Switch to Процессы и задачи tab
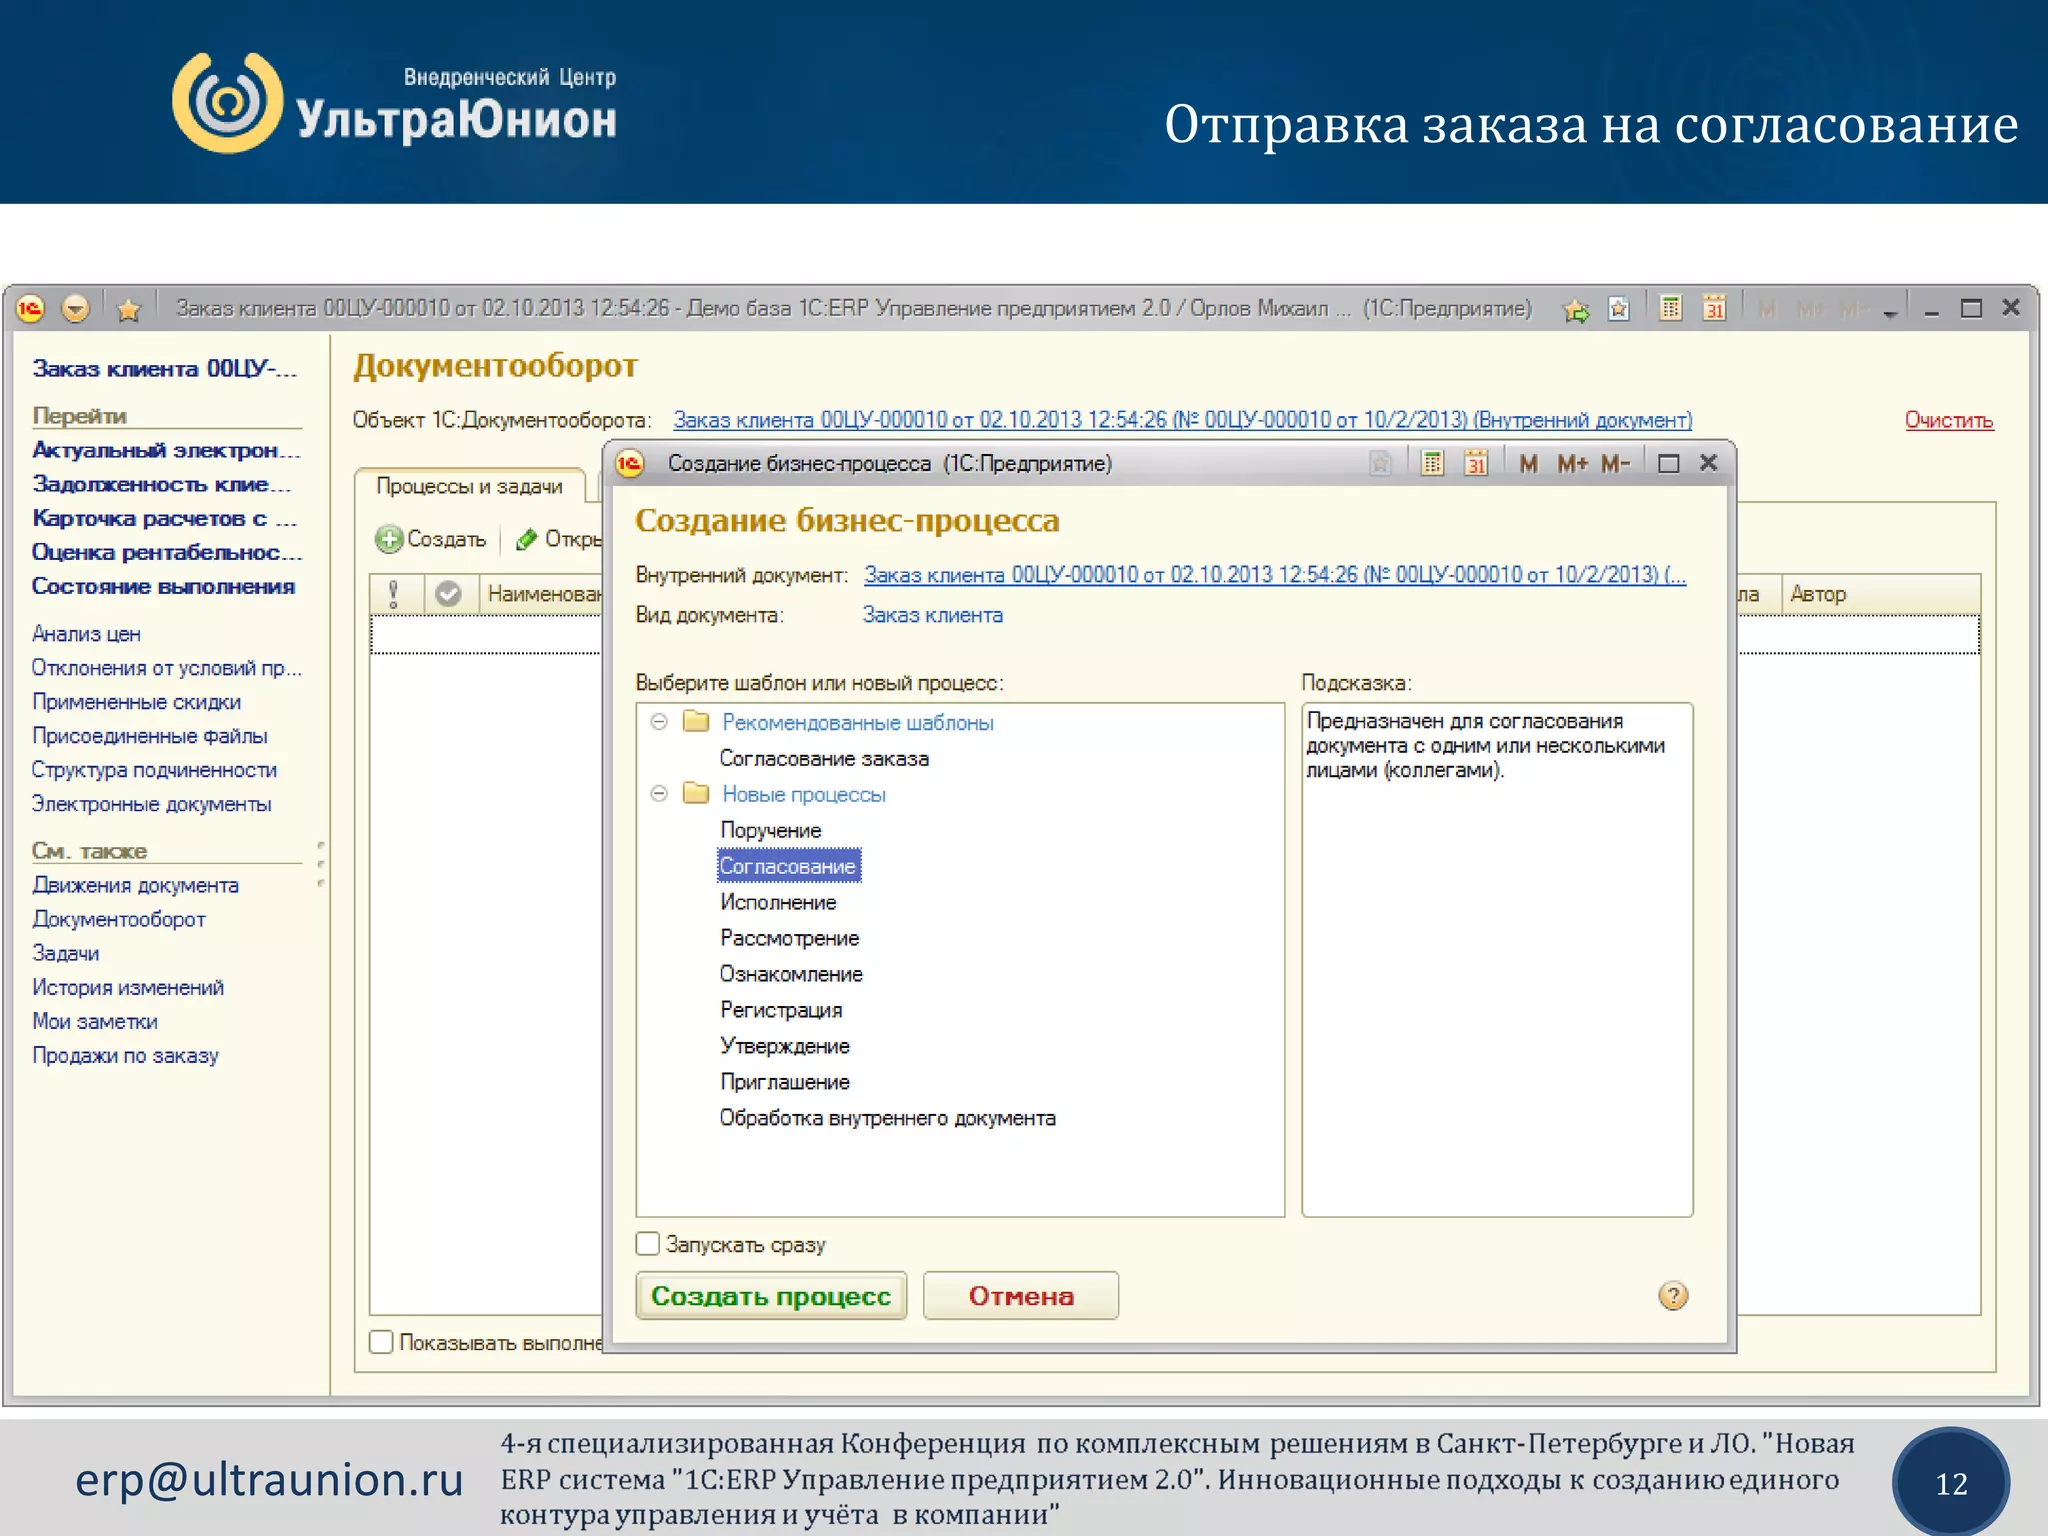Viewport: 2048px width, 1536px height. click(x=469, y=486)
